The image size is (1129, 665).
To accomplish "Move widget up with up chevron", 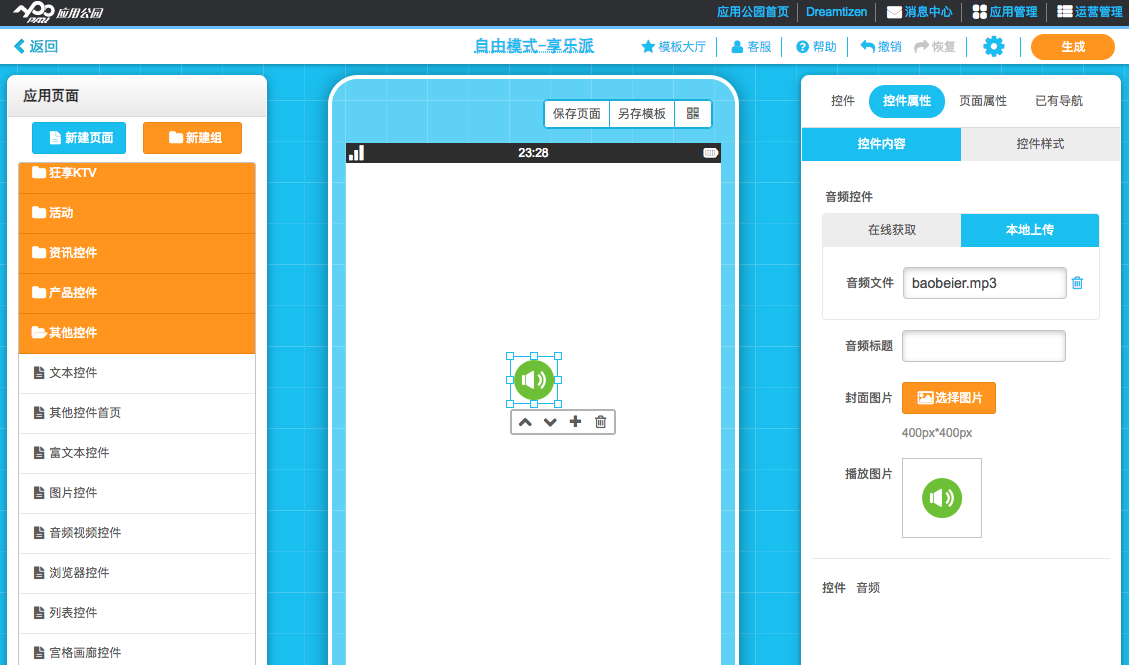I will point(525,422).
